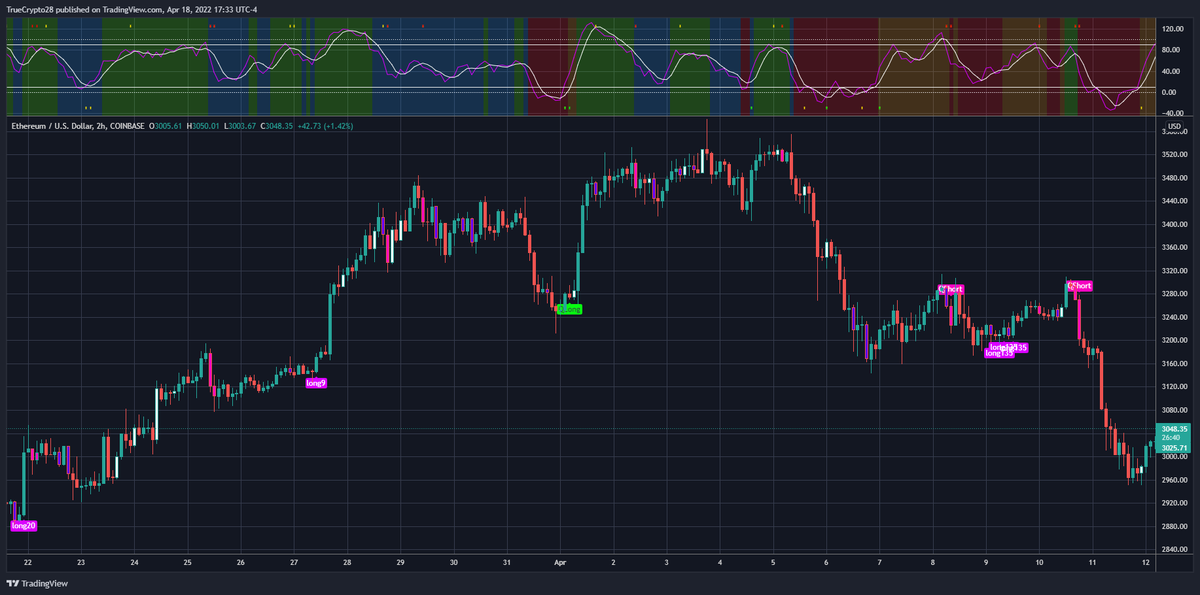Click the 'long20' trade label
The image size is (1200, 595).
pyautogui.click(x=23, y=525)
